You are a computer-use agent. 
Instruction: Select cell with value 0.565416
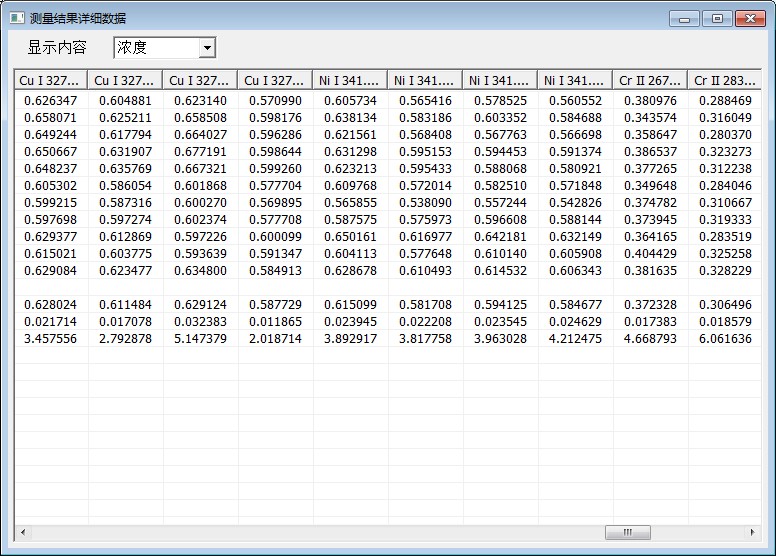(425, 101)
